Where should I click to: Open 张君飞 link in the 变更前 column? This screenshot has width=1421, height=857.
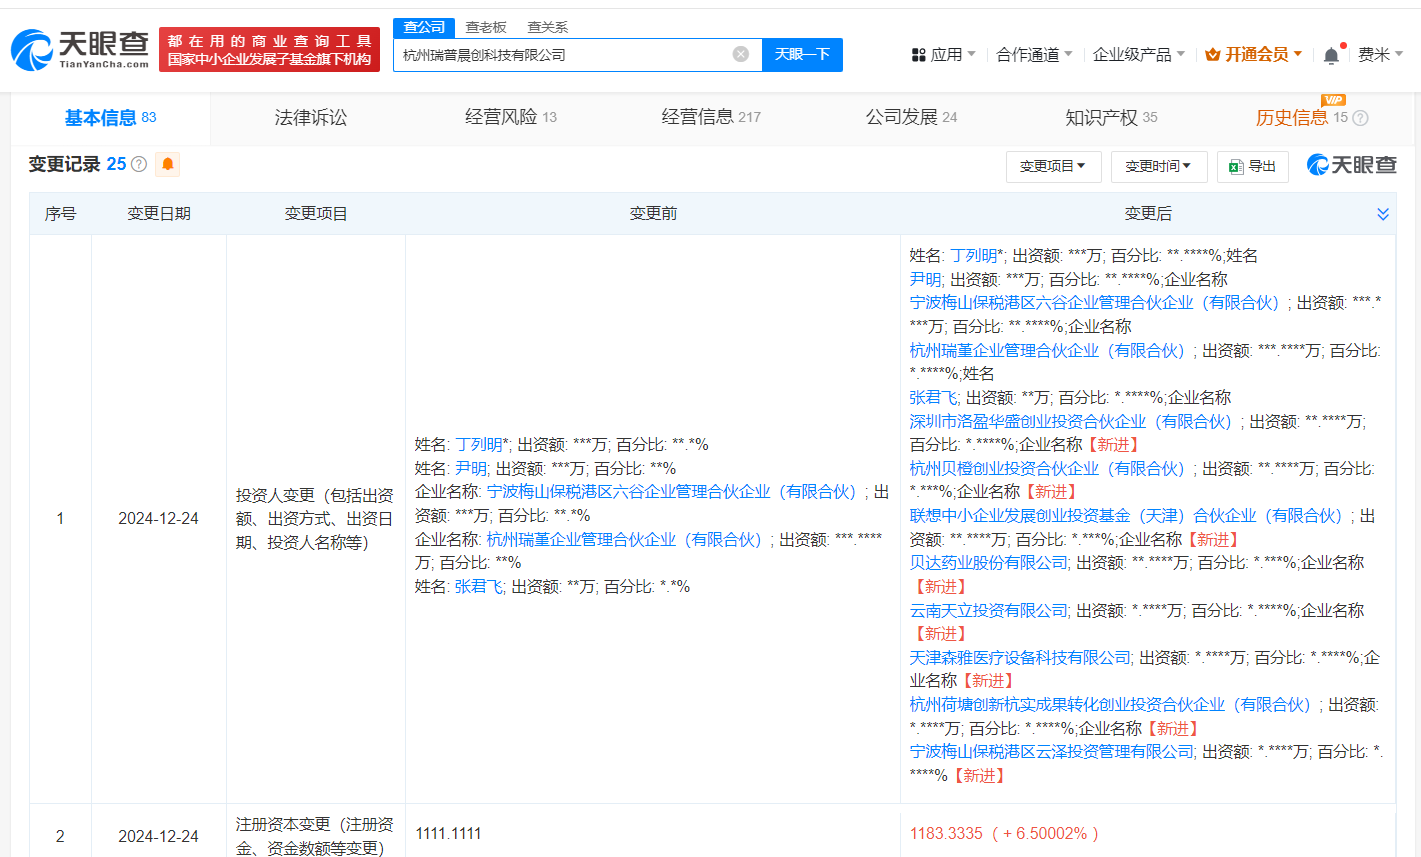click(x=479, y=587)
